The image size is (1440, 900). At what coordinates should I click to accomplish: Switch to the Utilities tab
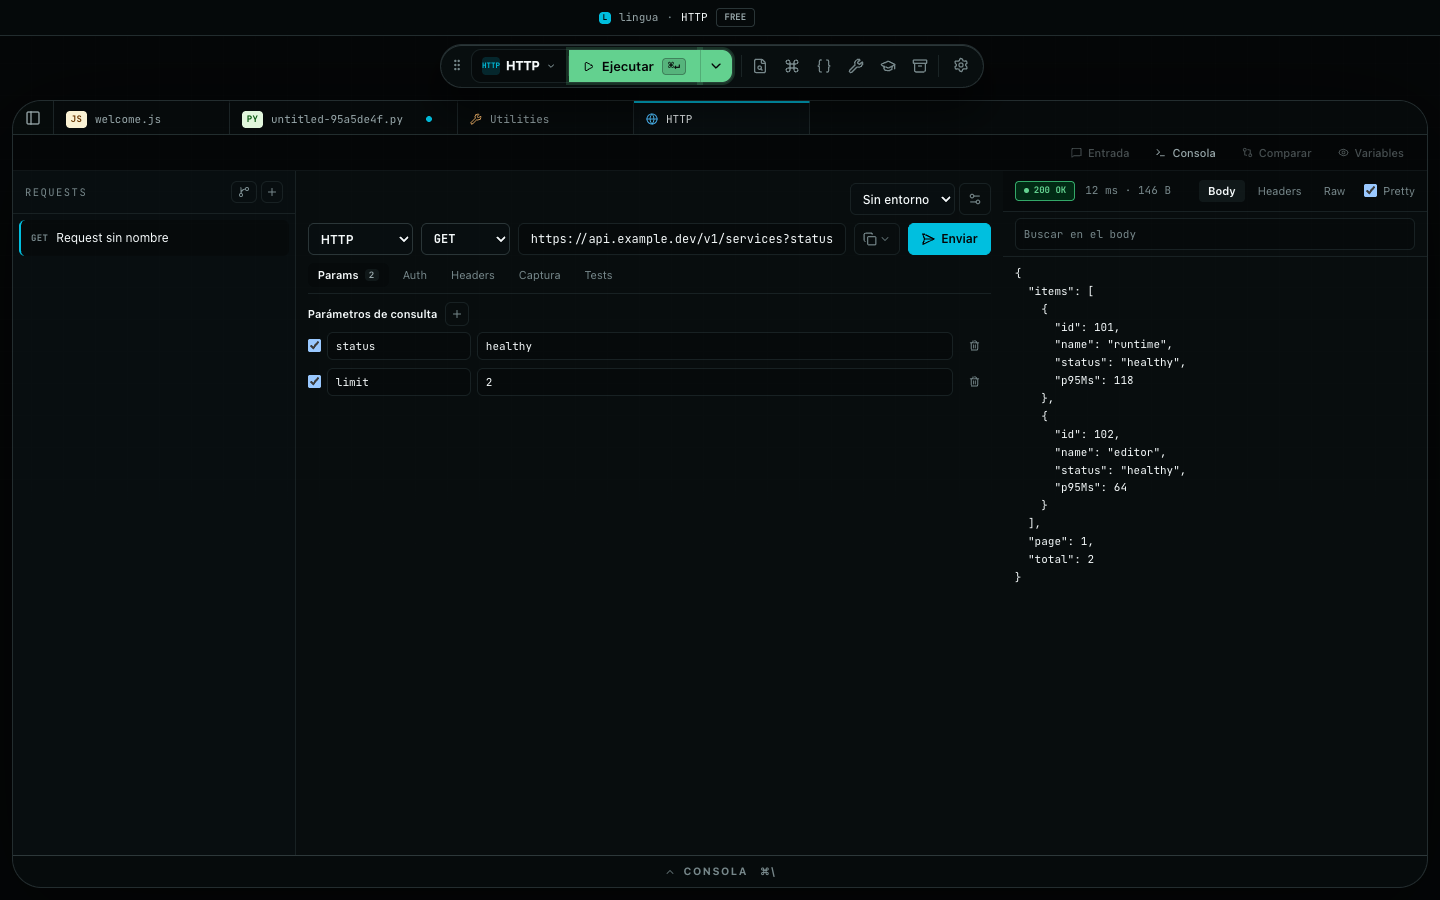tap(545, 119)
